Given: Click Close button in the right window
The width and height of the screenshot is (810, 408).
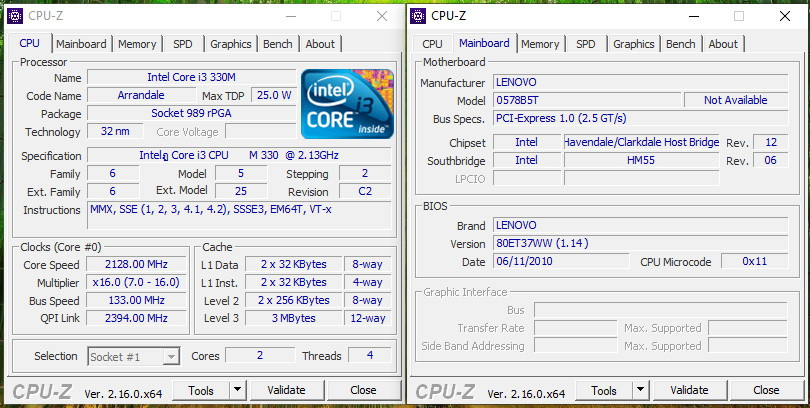Looking at the screenshot, I should tap(766, 390).
